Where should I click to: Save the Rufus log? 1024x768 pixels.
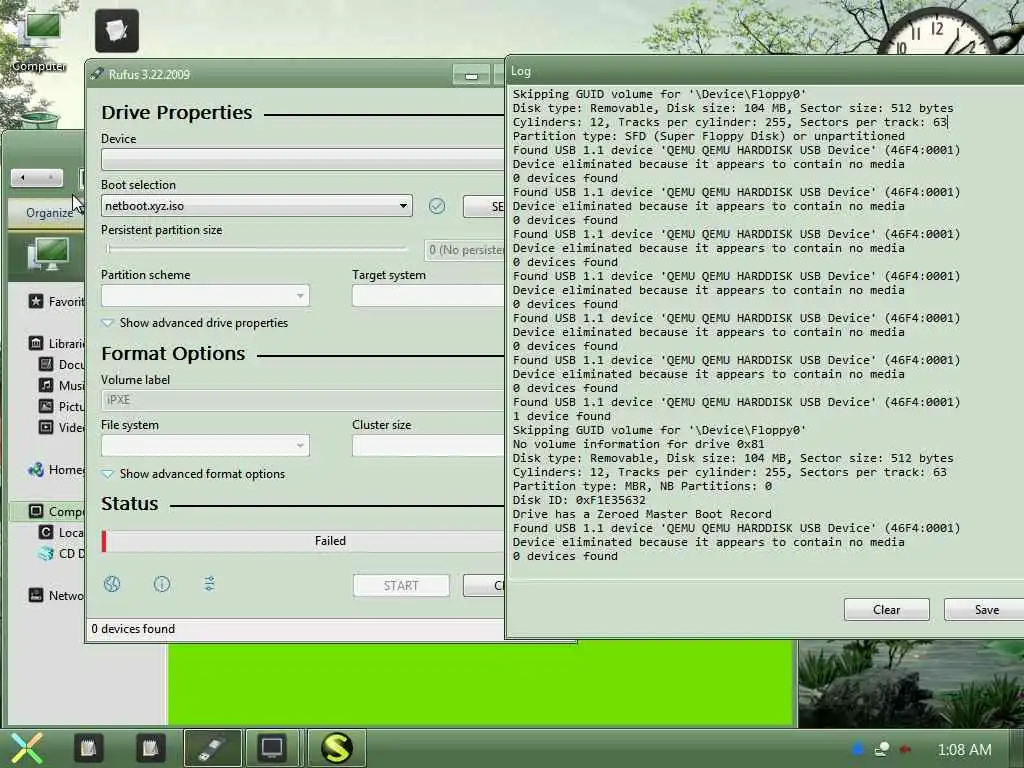[984, 609]
